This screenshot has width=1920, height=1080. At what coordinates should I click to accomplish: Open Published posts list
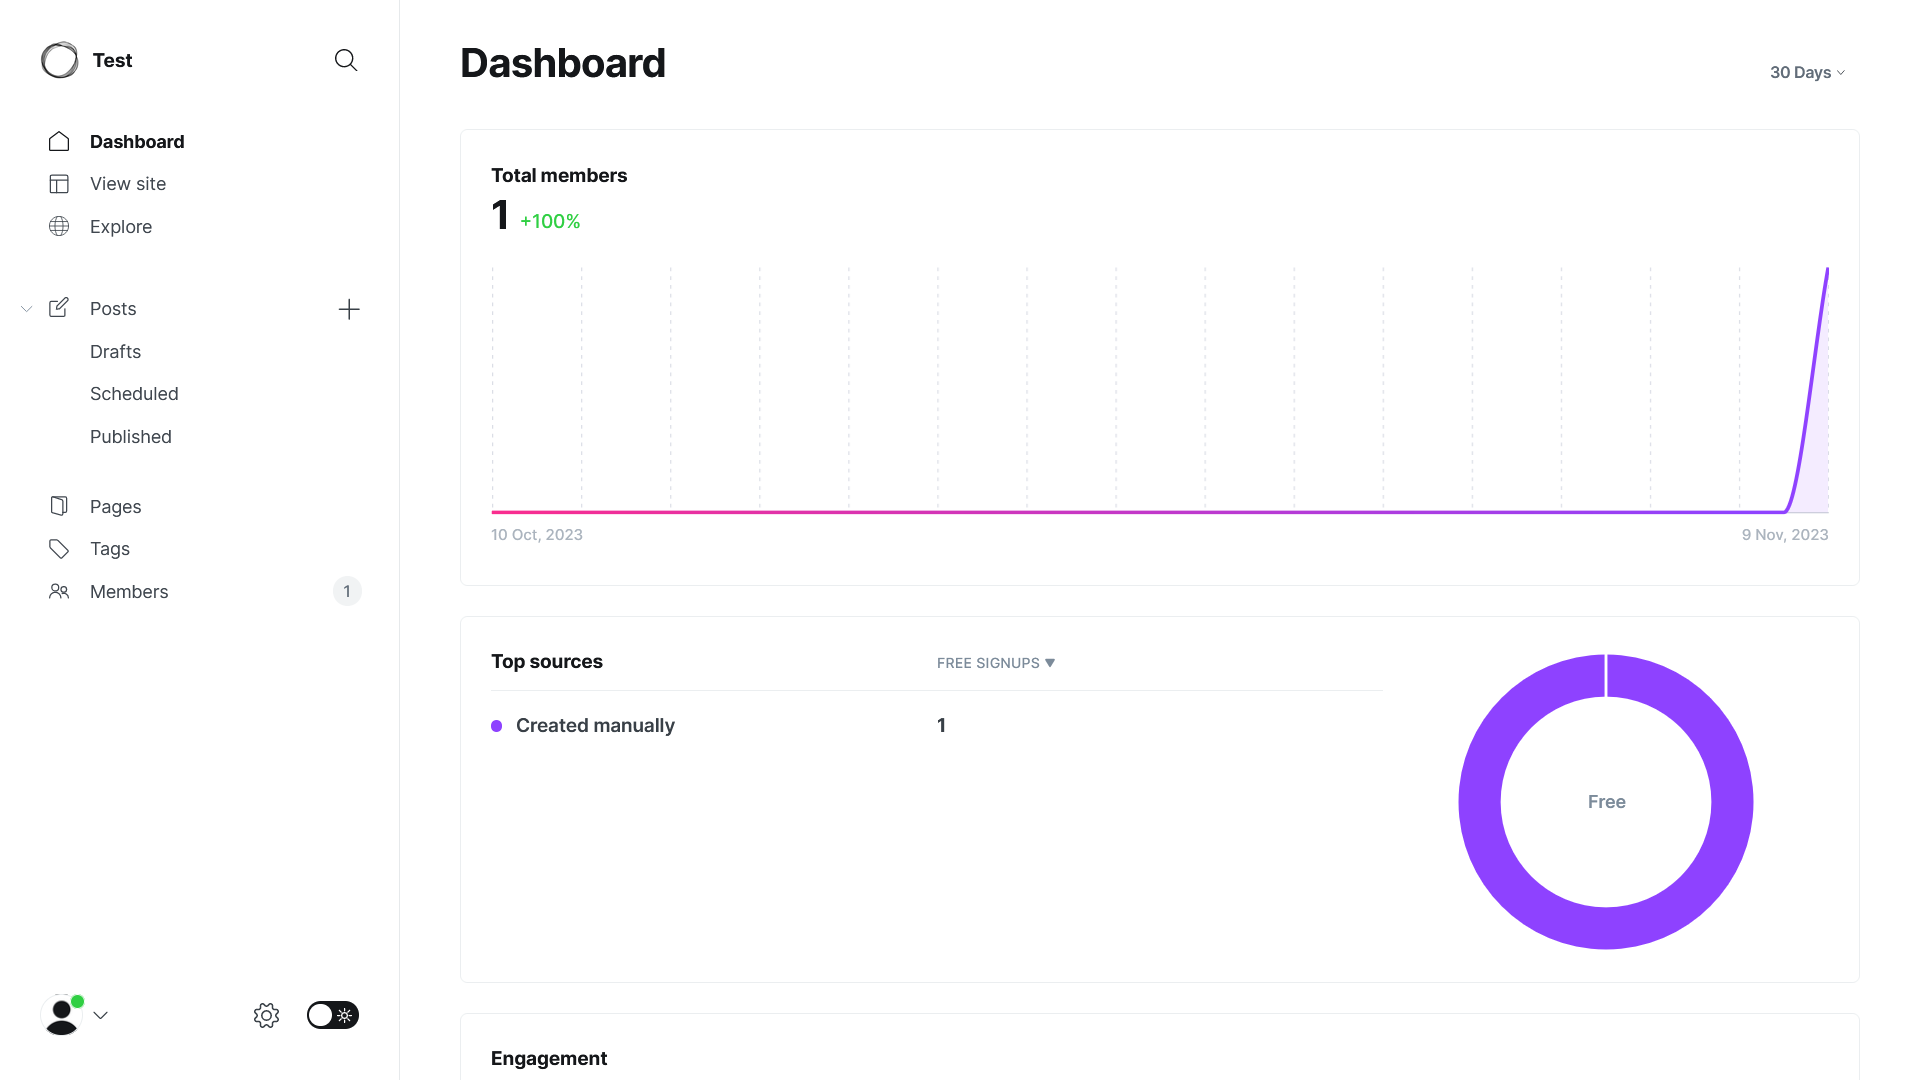131,437
